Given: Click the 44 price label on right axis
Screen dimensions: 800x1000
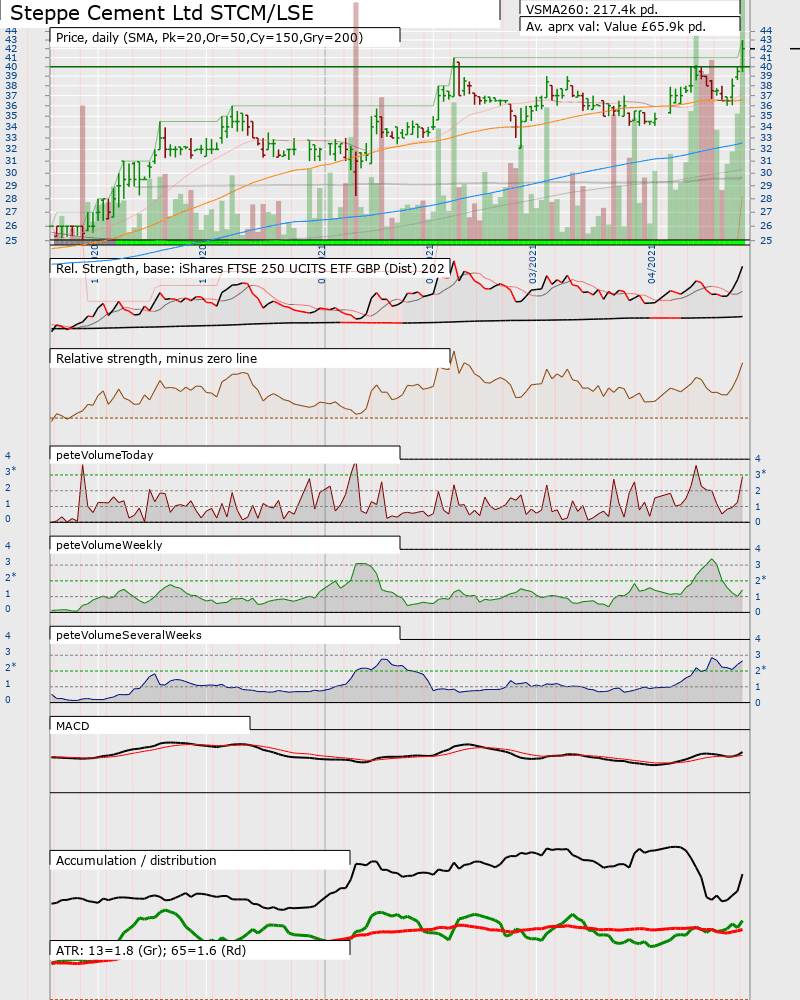Looking at the screenshot, I should point(766,30).
